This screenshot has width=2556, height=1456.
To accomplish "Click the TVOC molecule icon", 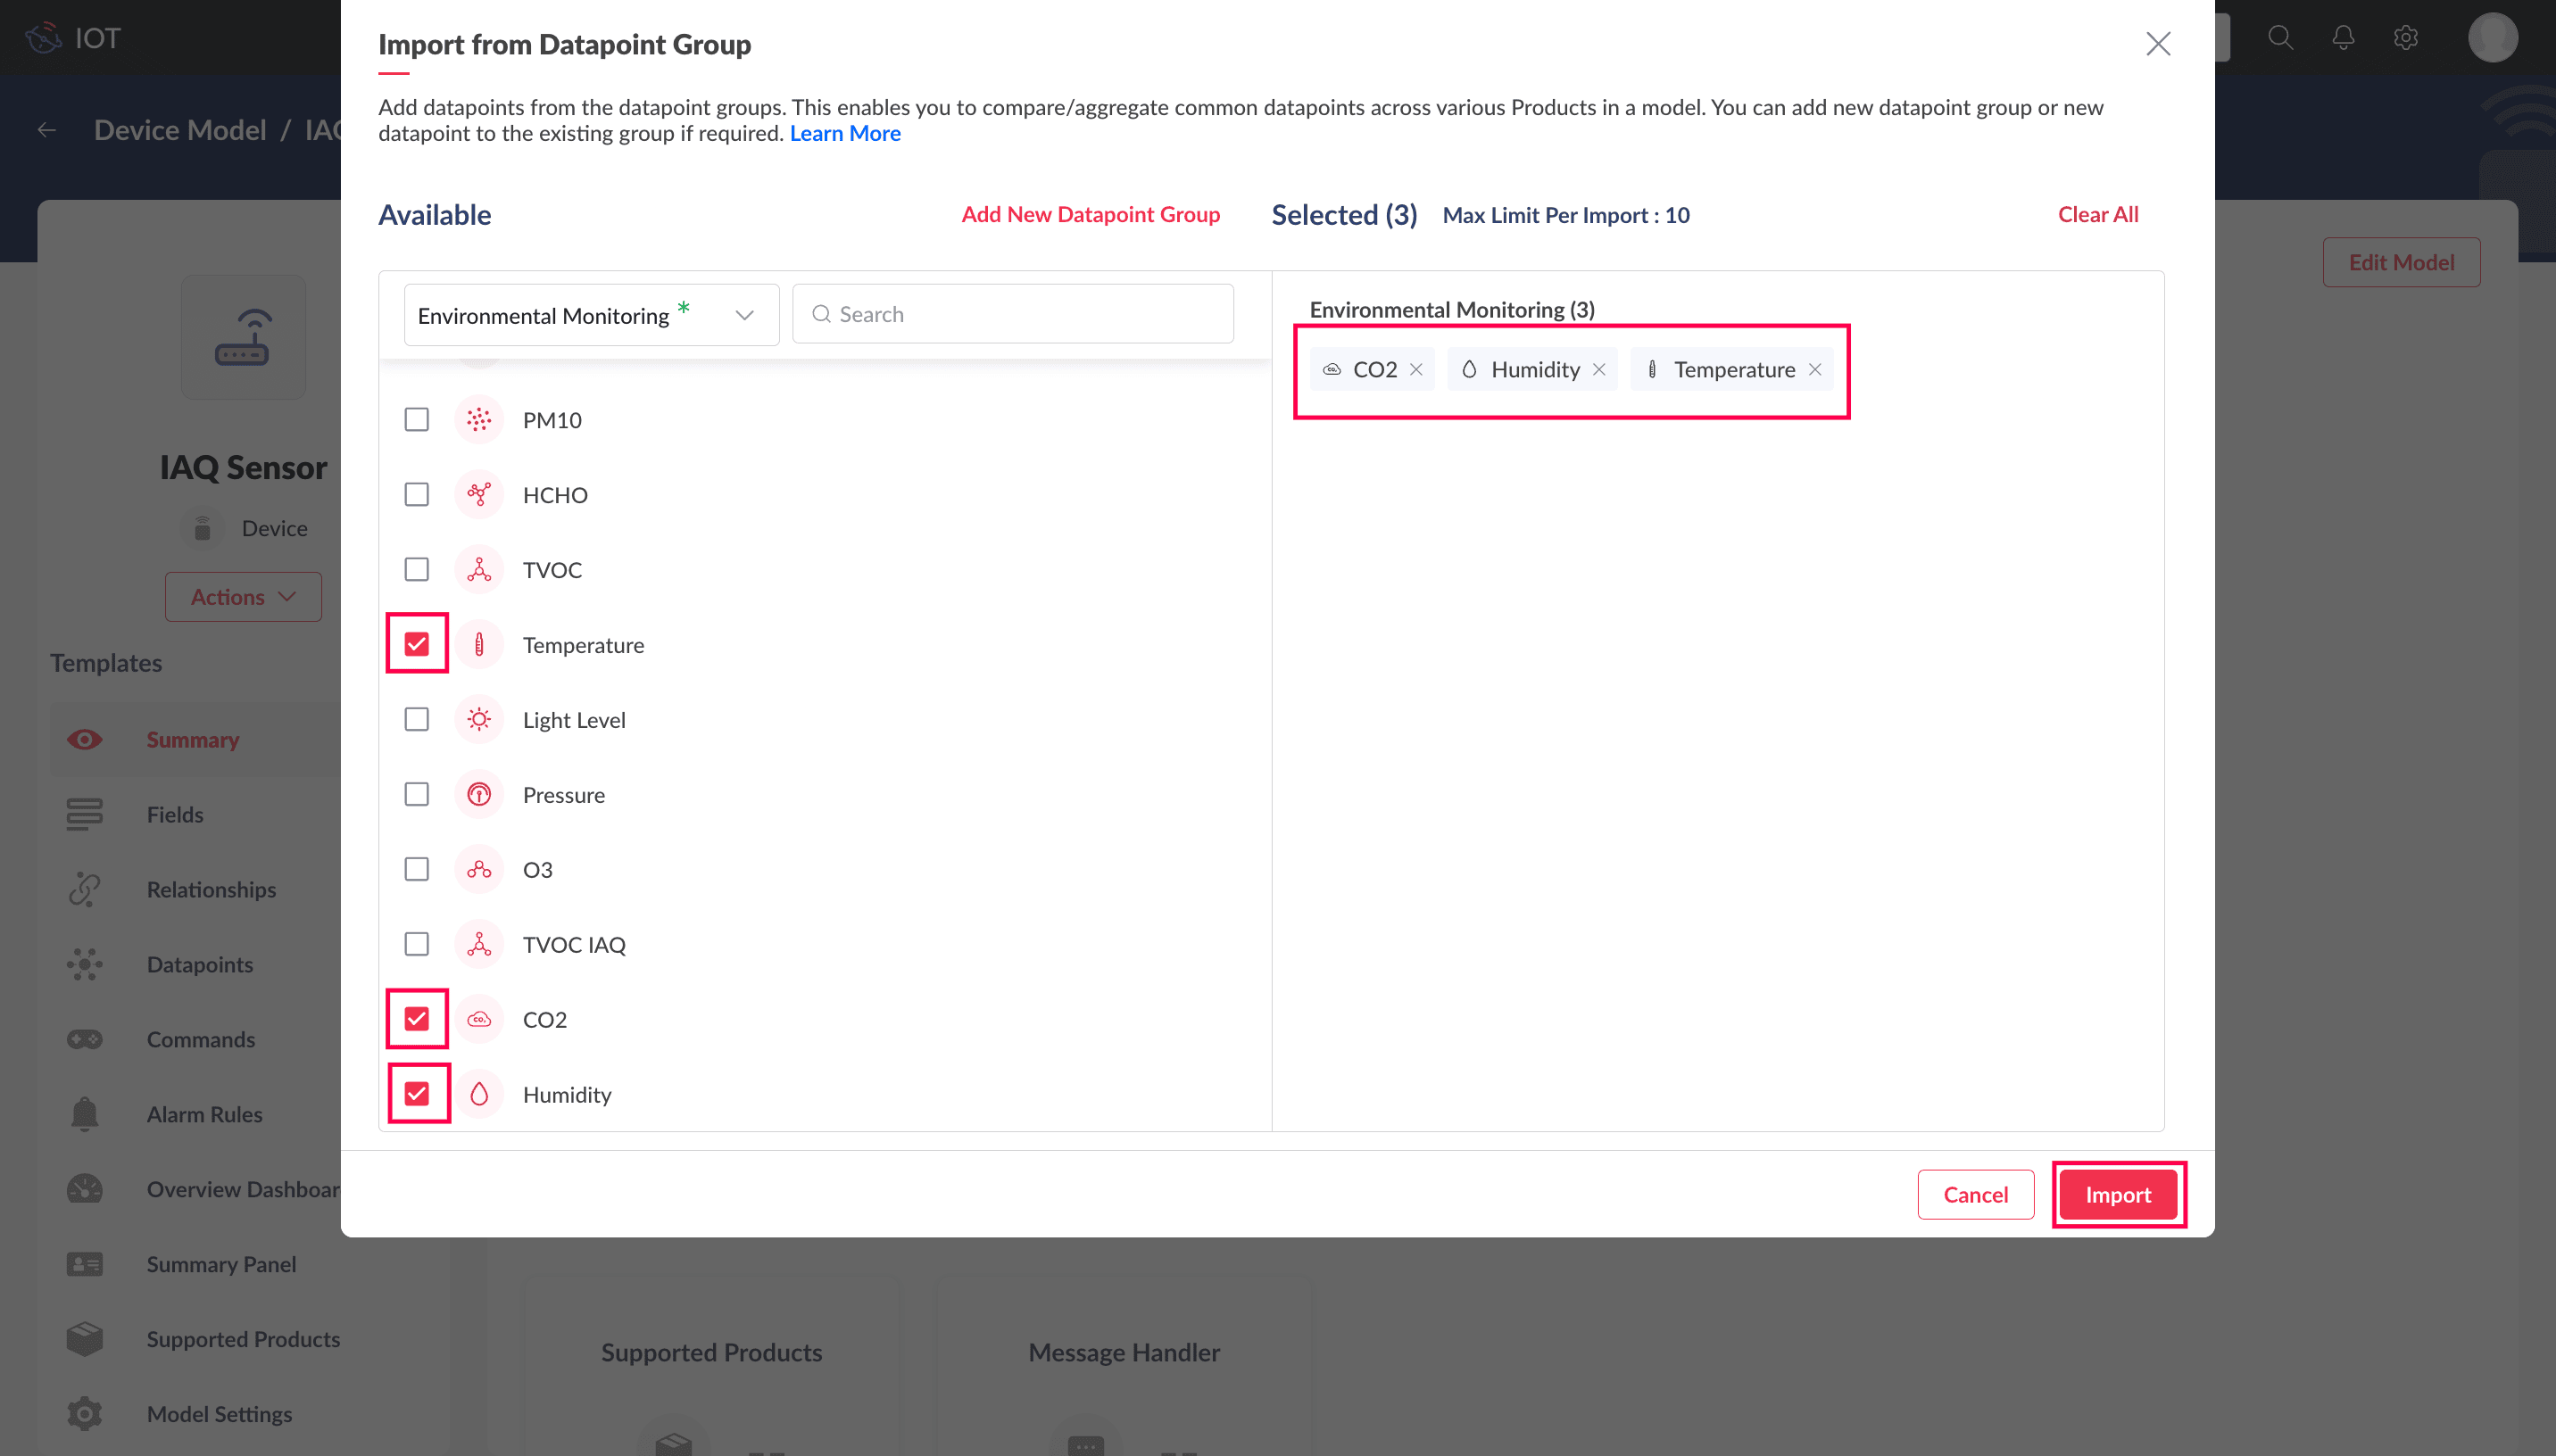I will coord(479,569).
